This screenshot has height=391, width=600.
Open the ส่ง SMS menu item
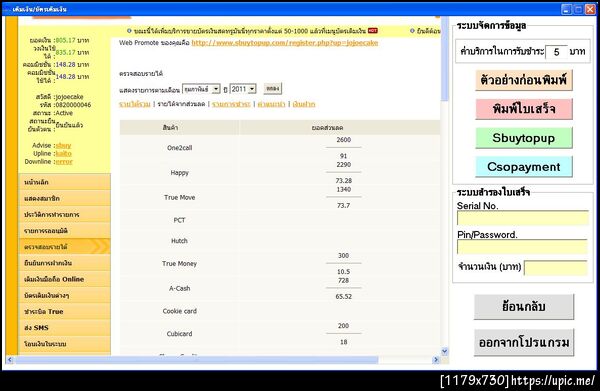[64, 327]
